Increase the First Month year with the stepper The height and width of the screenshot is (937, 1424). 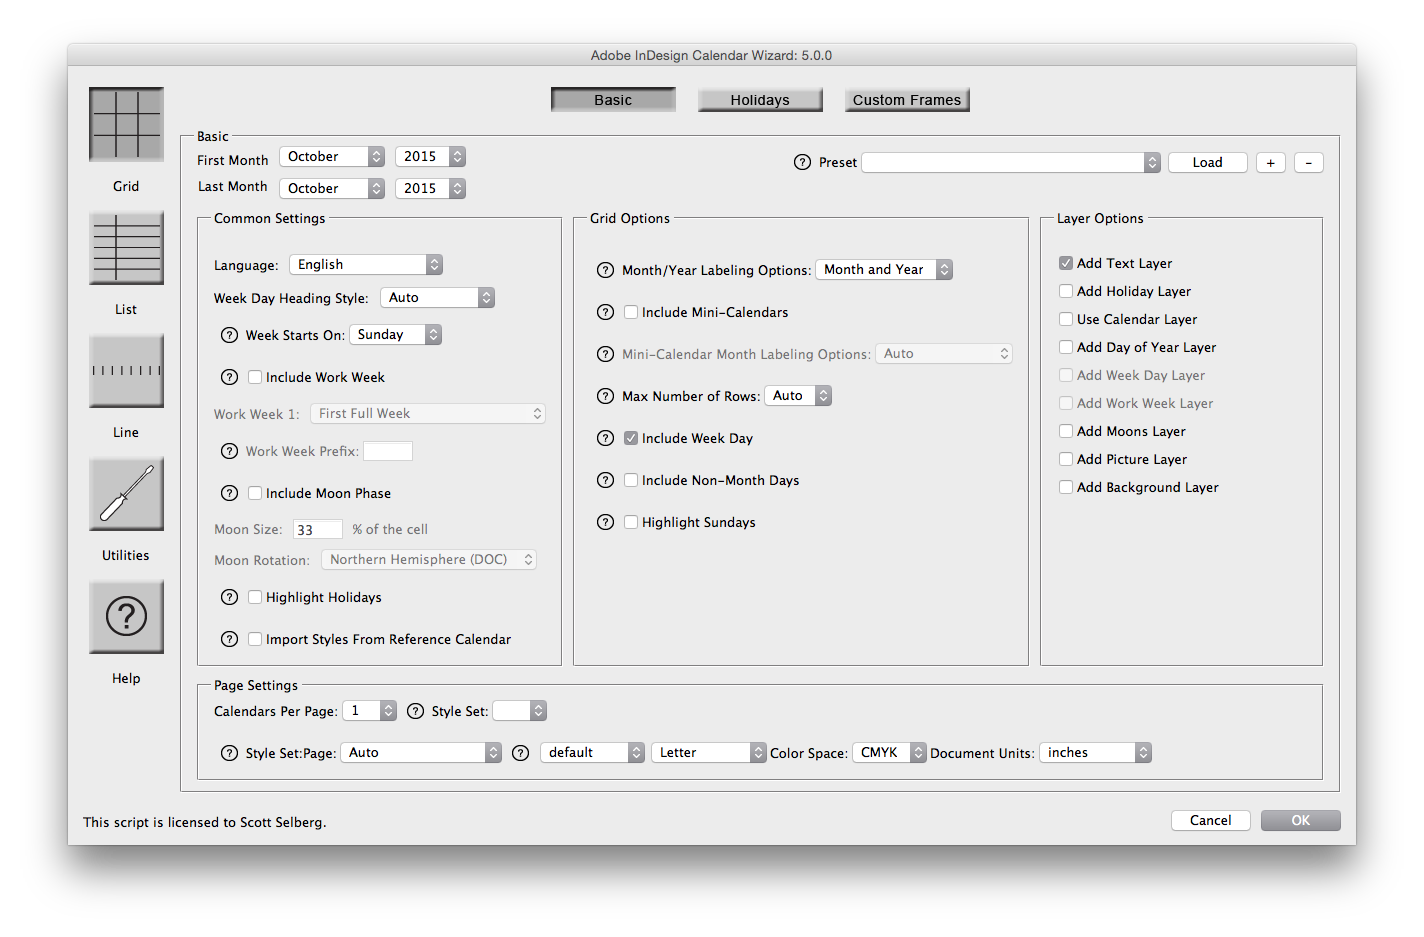click(457, 152)
